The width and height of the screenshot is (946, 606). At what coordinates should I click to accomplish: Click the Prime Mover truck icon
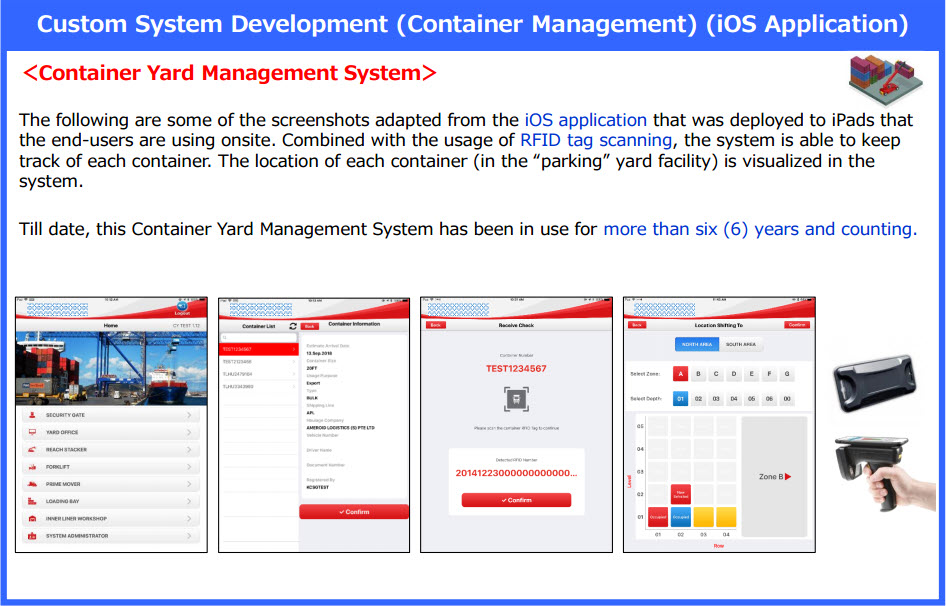pyautogui.click(x=33, y=484)
